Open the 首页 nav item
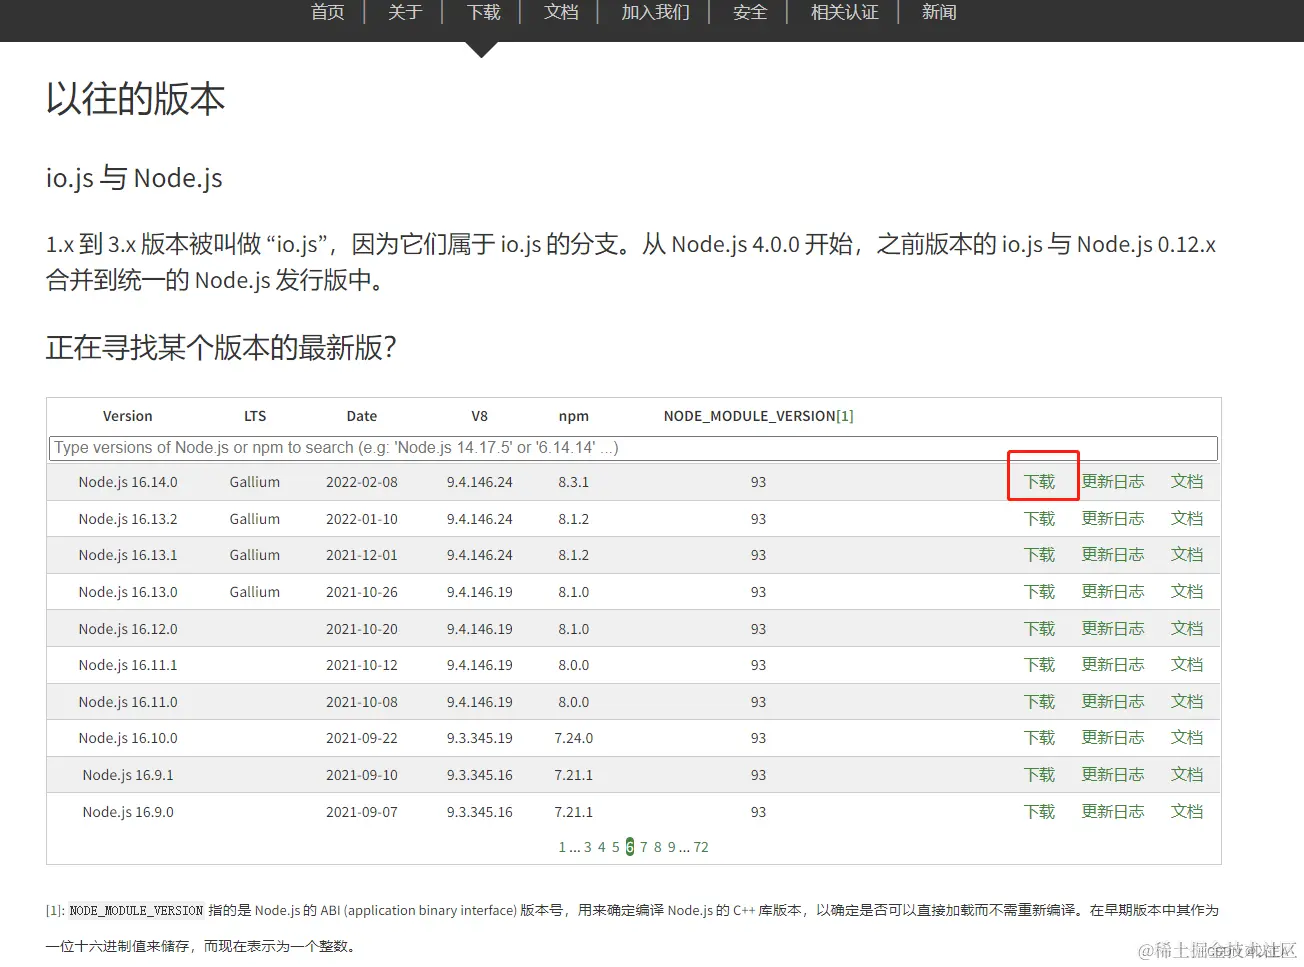Viewport: 1304px width, 967px height. 327,12
